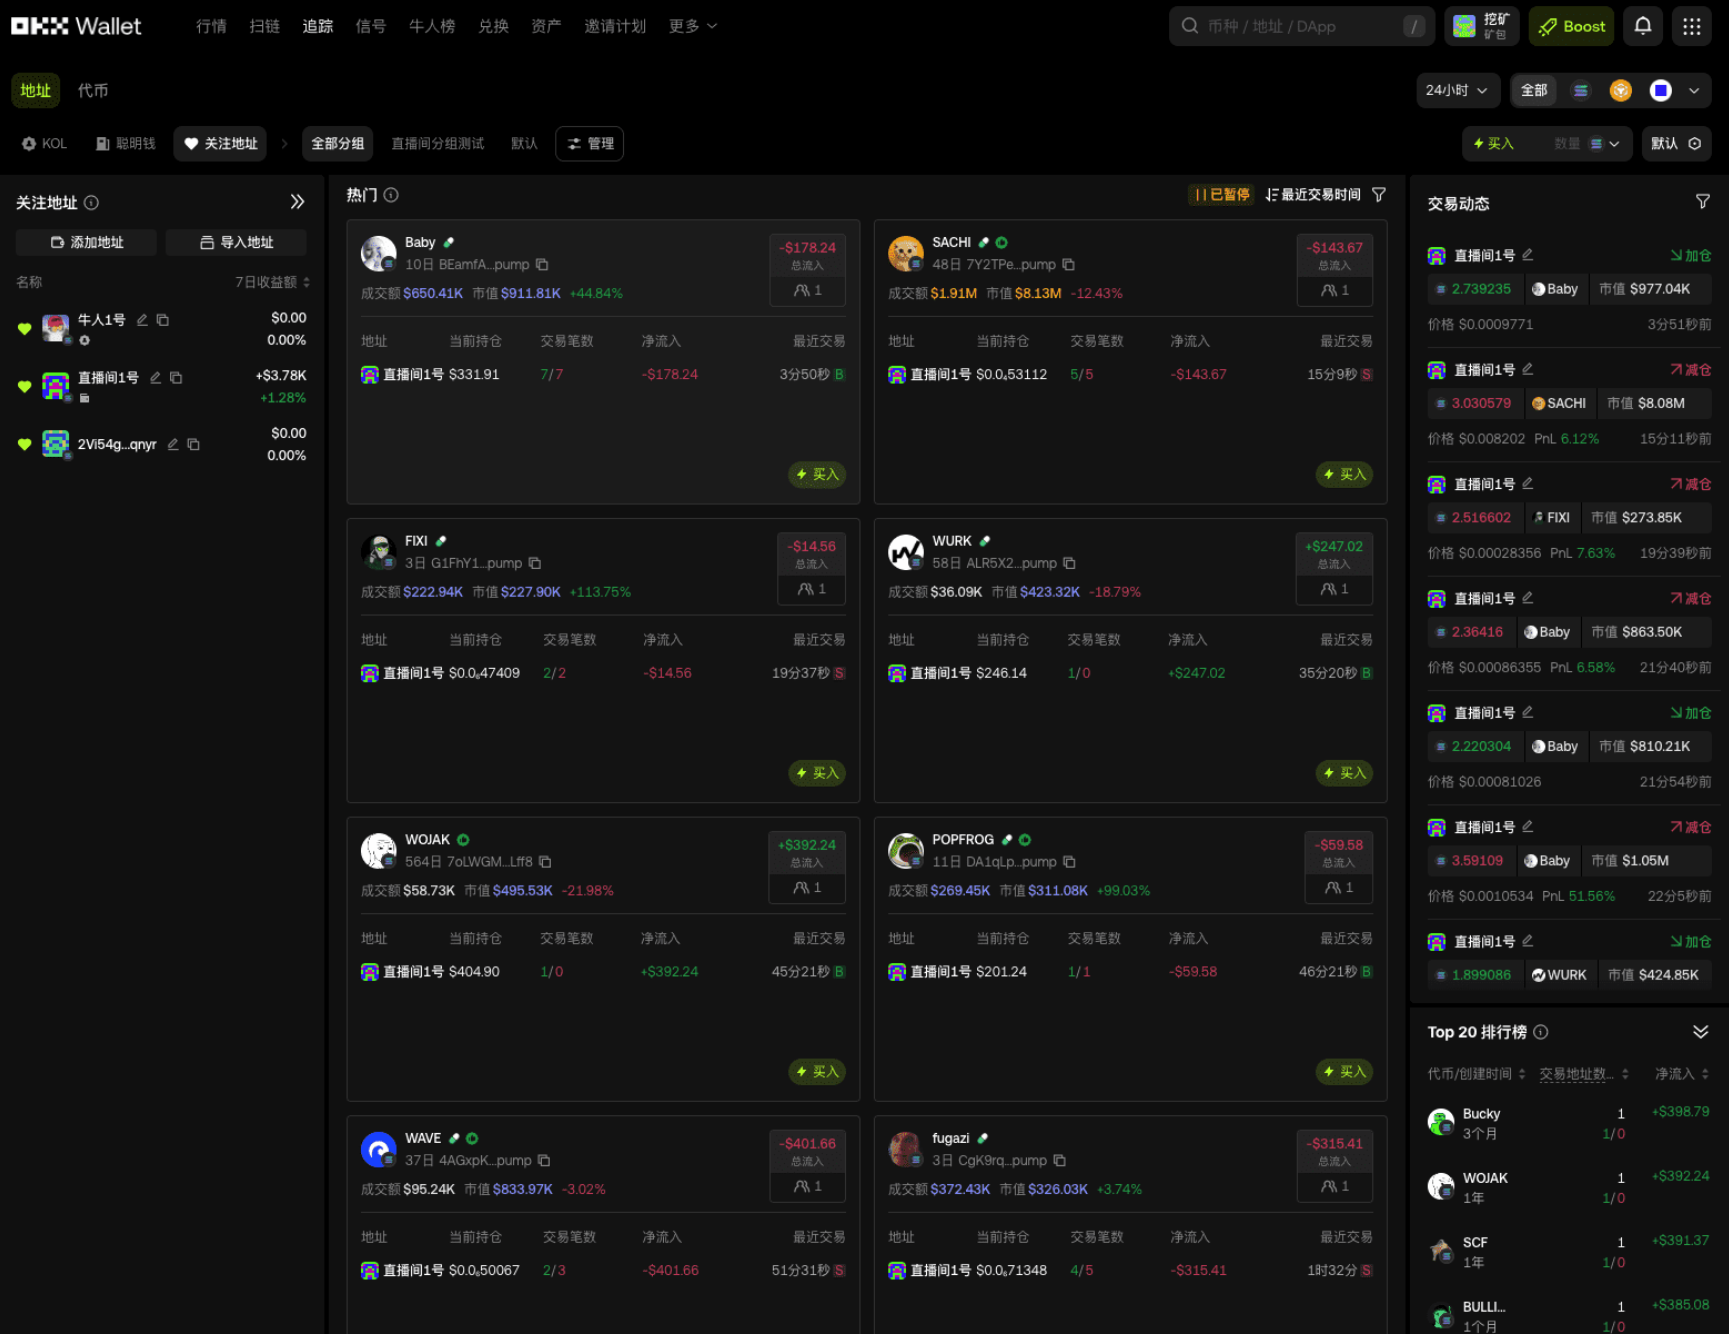Toggle the paused live feed indicator
This screenshot has height=1334, width=1729.
coord(1221,195)
